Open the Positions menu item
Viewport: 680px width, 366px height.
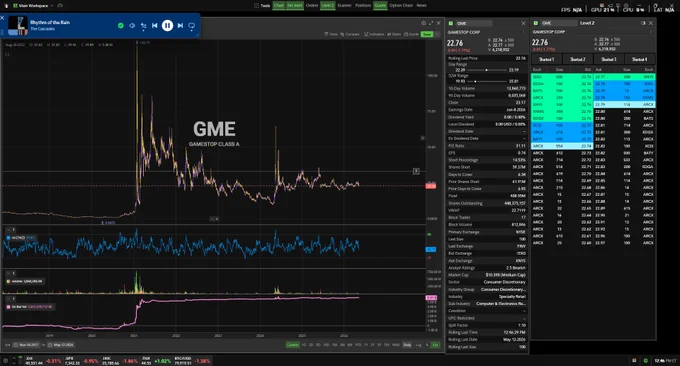coord(363,6)
